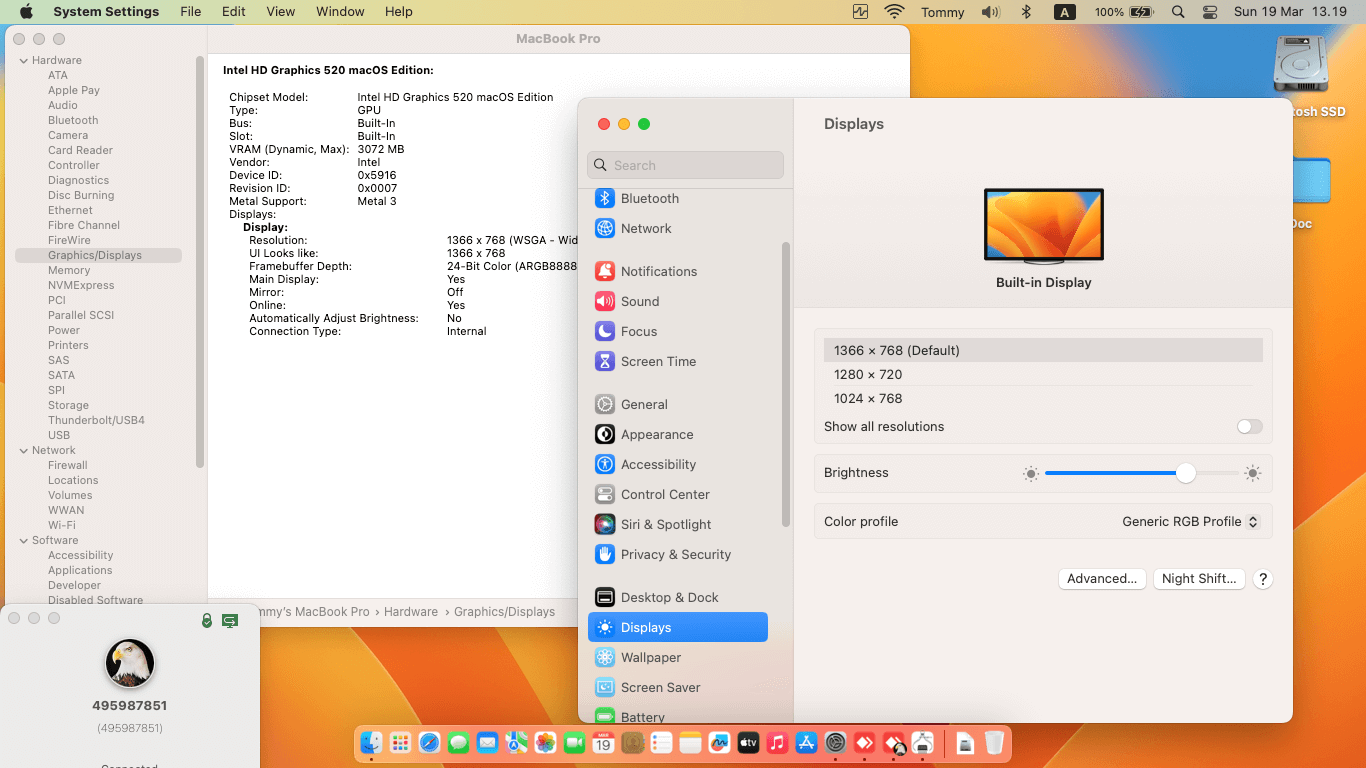
Task: Launch Safari from the Dock
Action: point(430,743)
